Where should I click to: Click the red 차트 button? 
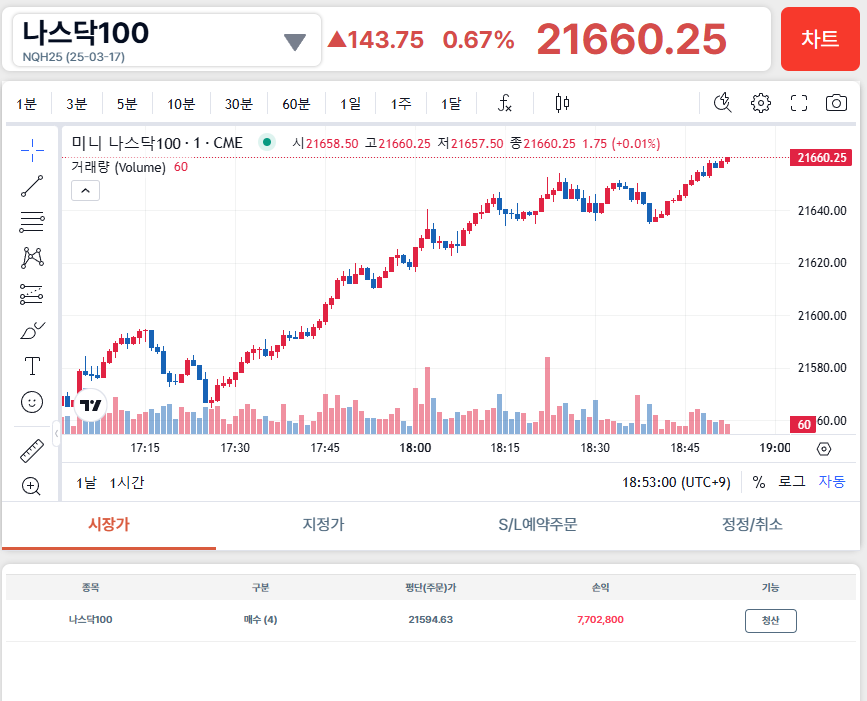pos(820,39)
